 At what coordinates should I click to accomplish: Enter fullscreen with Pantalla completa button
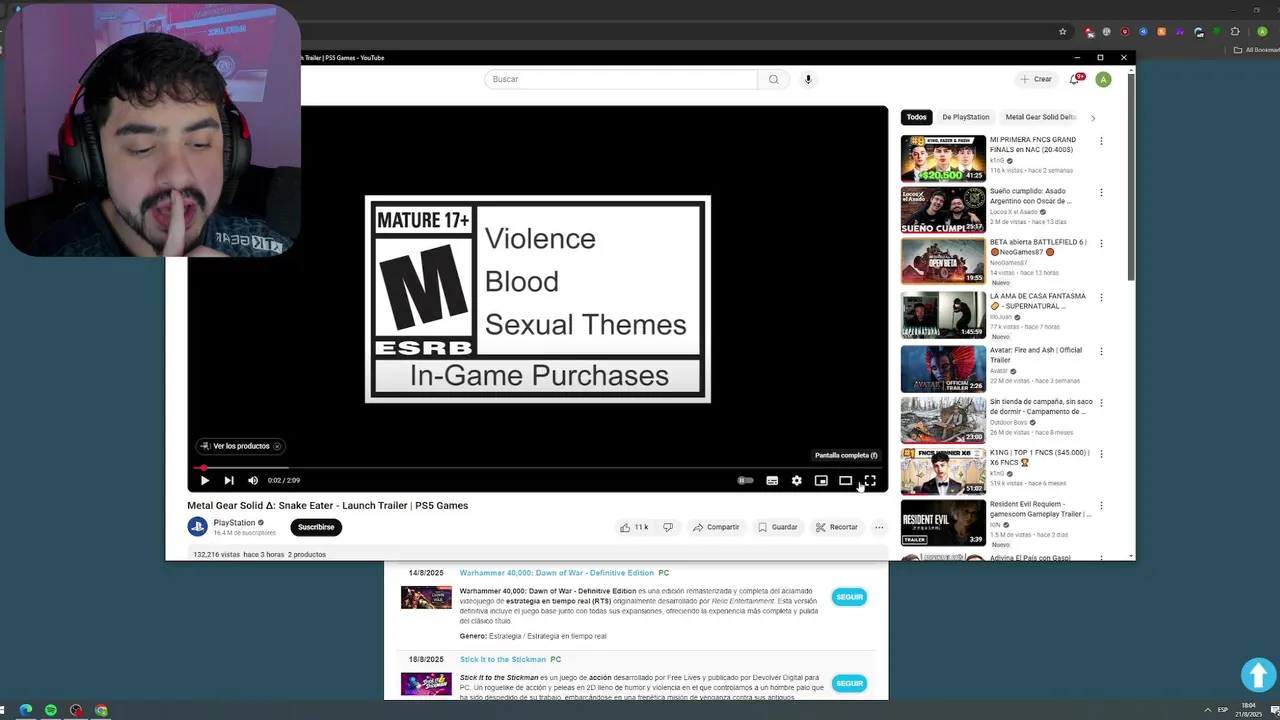870,481
